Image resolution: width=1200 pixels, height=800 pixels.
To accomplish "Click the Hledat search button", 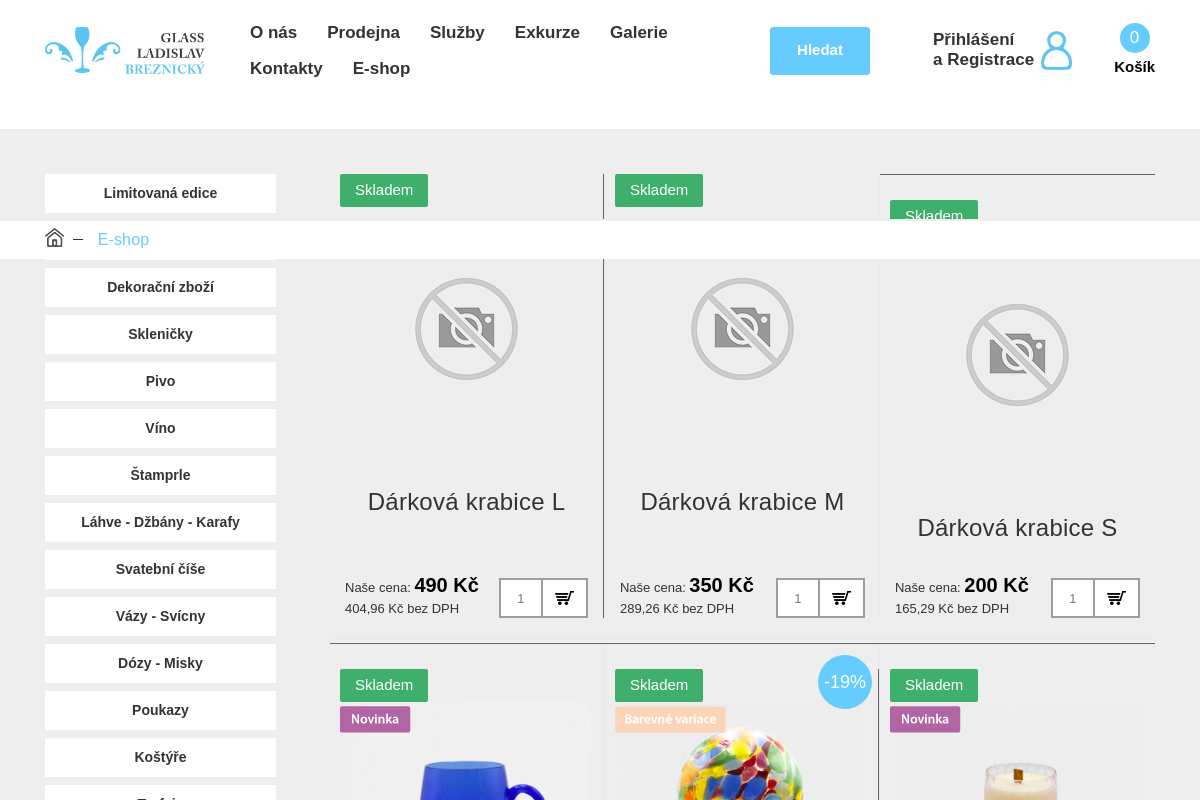I will 820,51.
